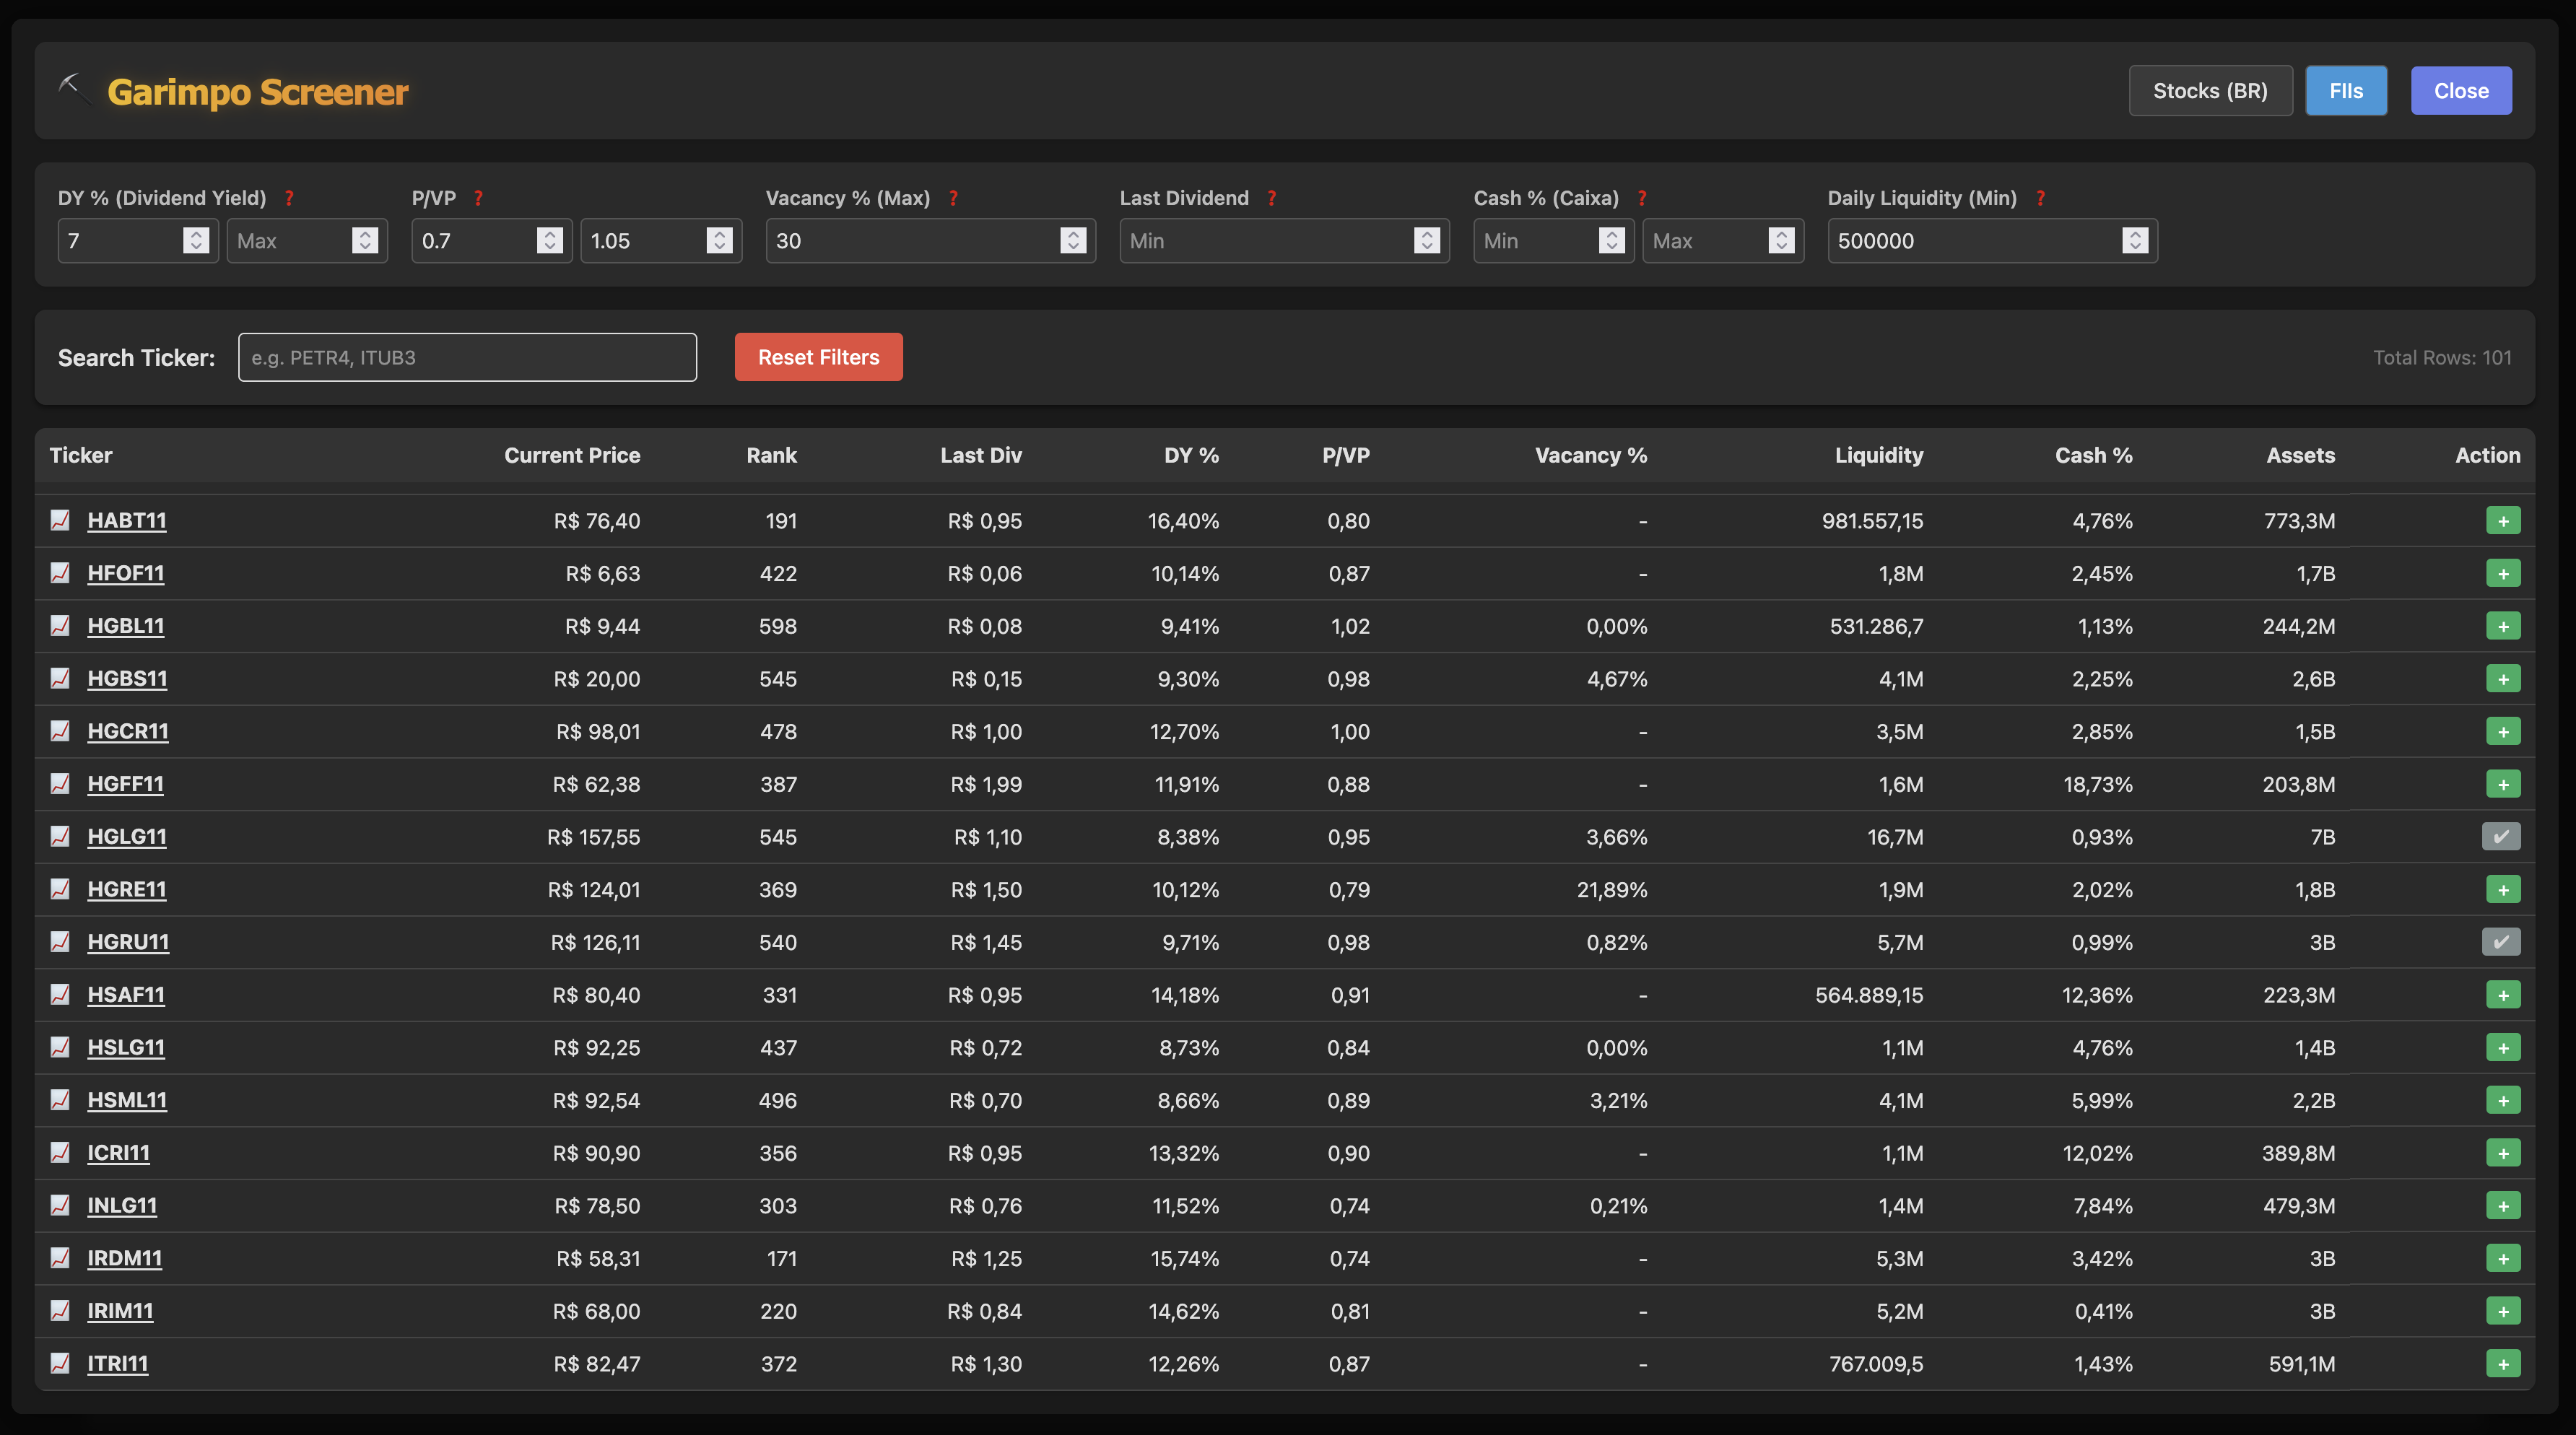
Task: Click the help icon beside Vacancy % (Max)
Action: pyautogui.click(x=953, y=198)
